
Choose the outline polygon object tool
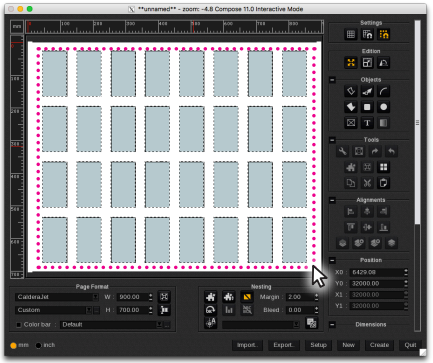[x=351, y=91]
